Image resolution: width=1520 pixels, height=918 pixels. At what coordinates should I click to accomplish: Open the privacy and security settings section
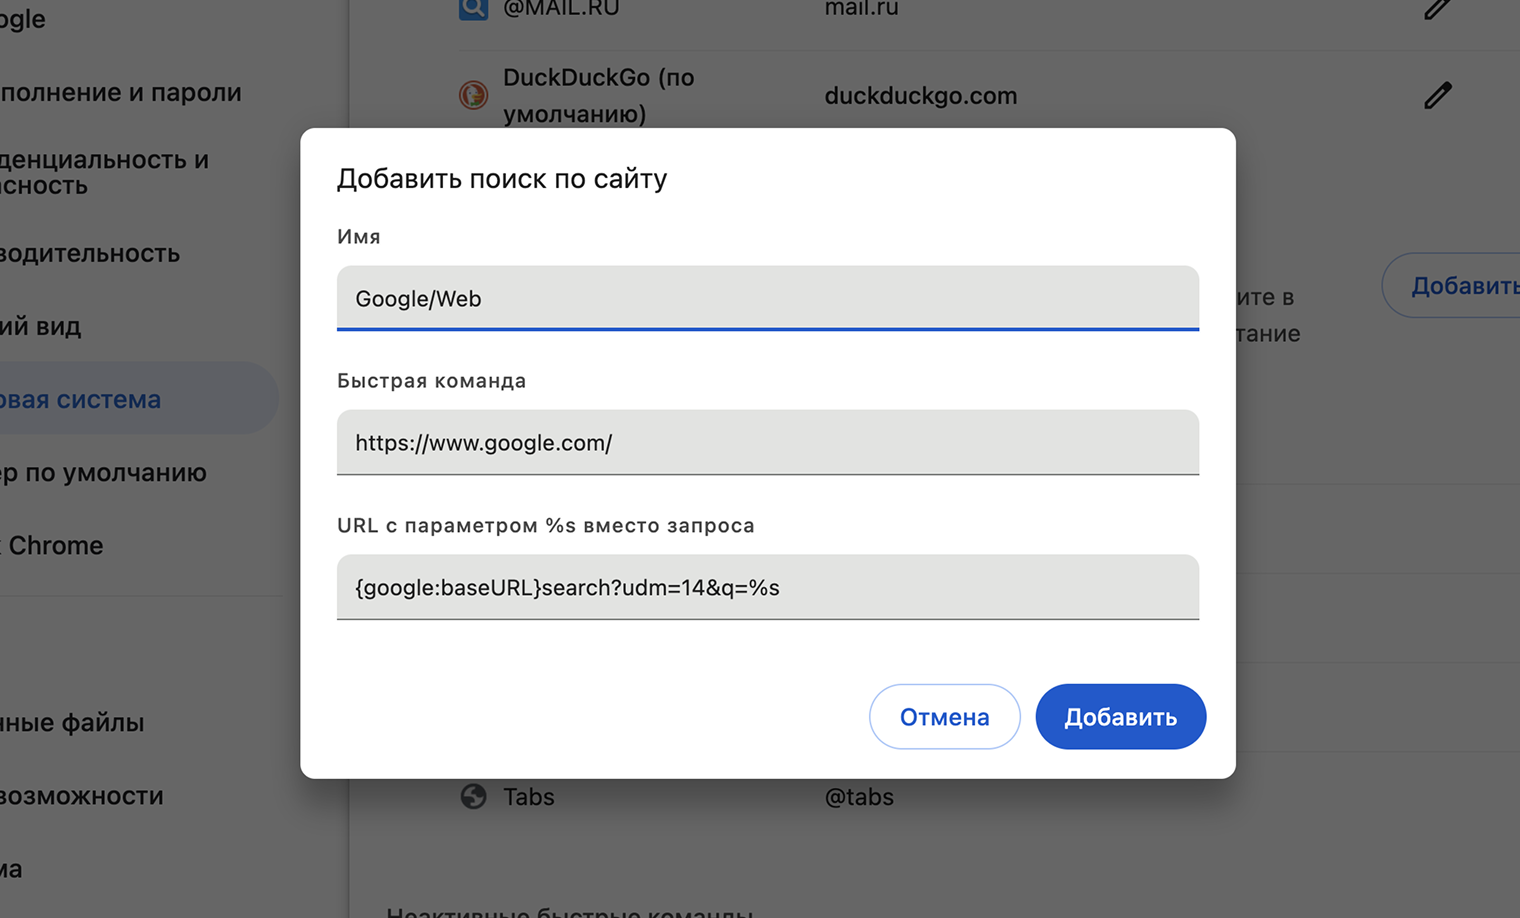[x=104, y=172]
